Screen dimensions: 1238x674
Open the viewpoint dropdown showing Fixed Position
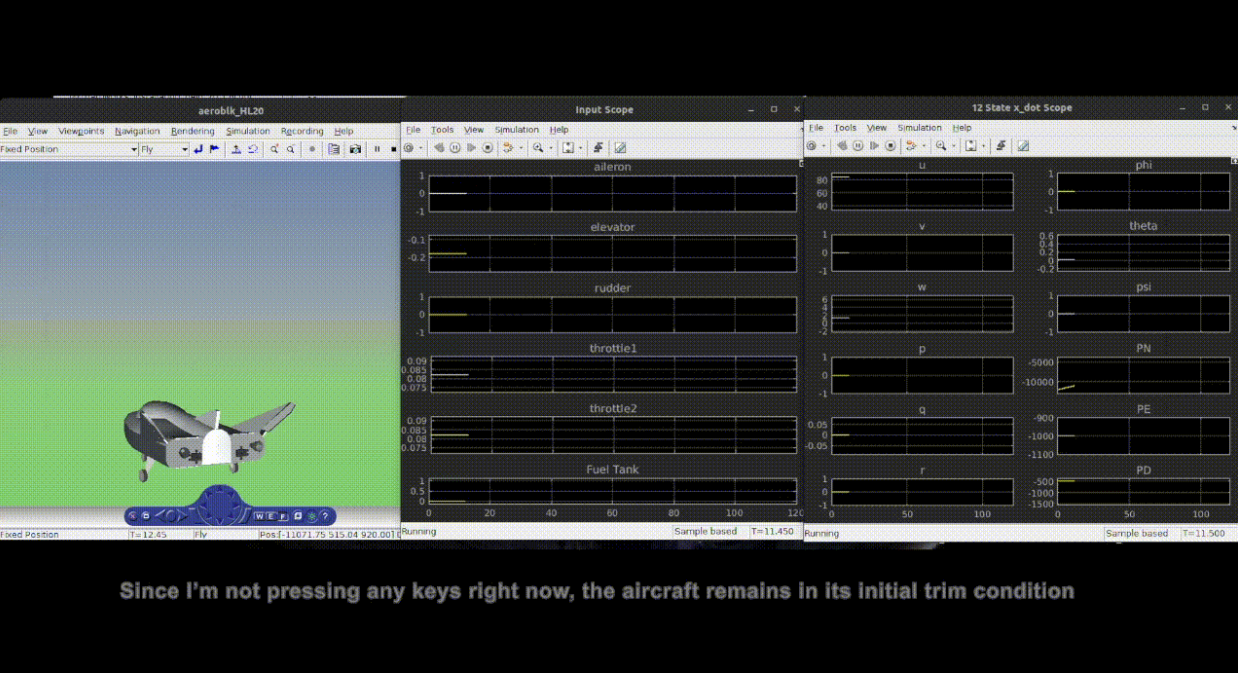(x=69, y=149)
